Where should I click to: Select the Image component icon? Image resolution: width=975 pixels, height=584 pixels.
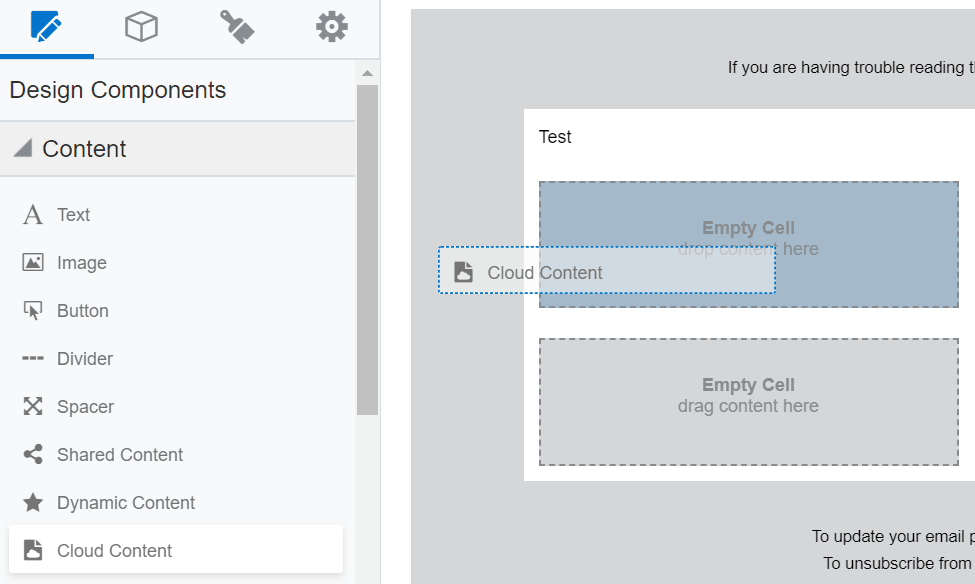tap(33, 262)
